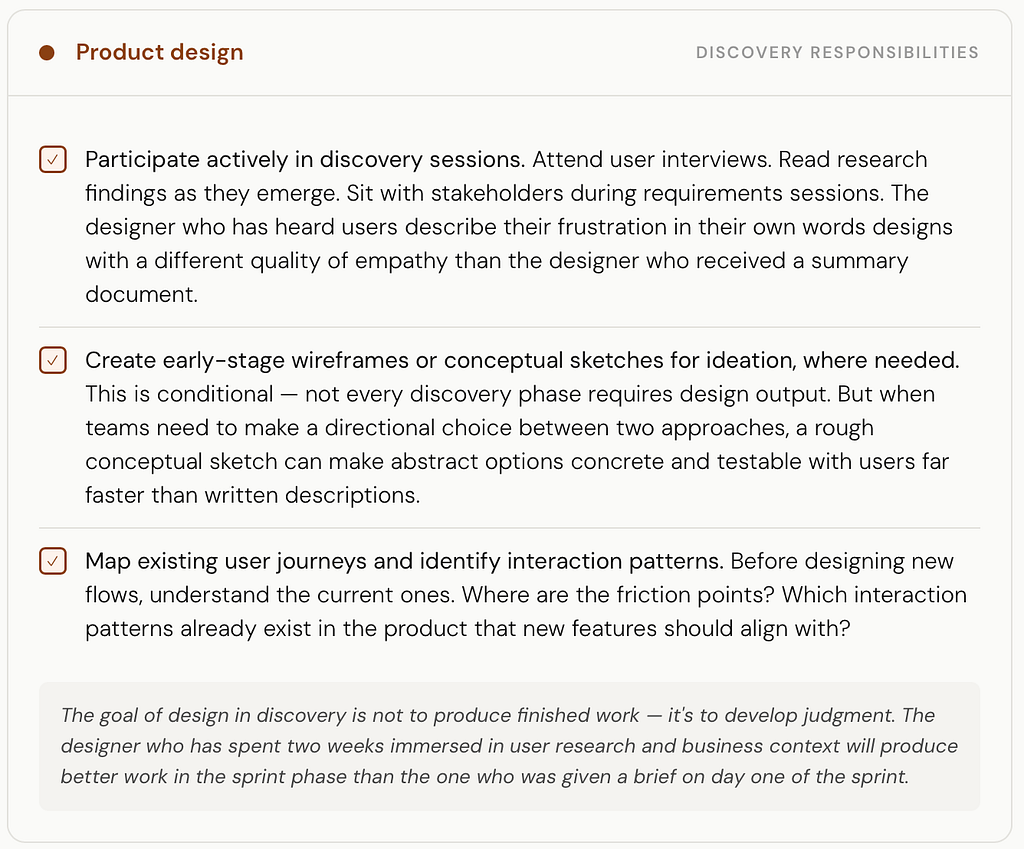Toggle the early-stage wireframes checkbox

click(53, 360)
